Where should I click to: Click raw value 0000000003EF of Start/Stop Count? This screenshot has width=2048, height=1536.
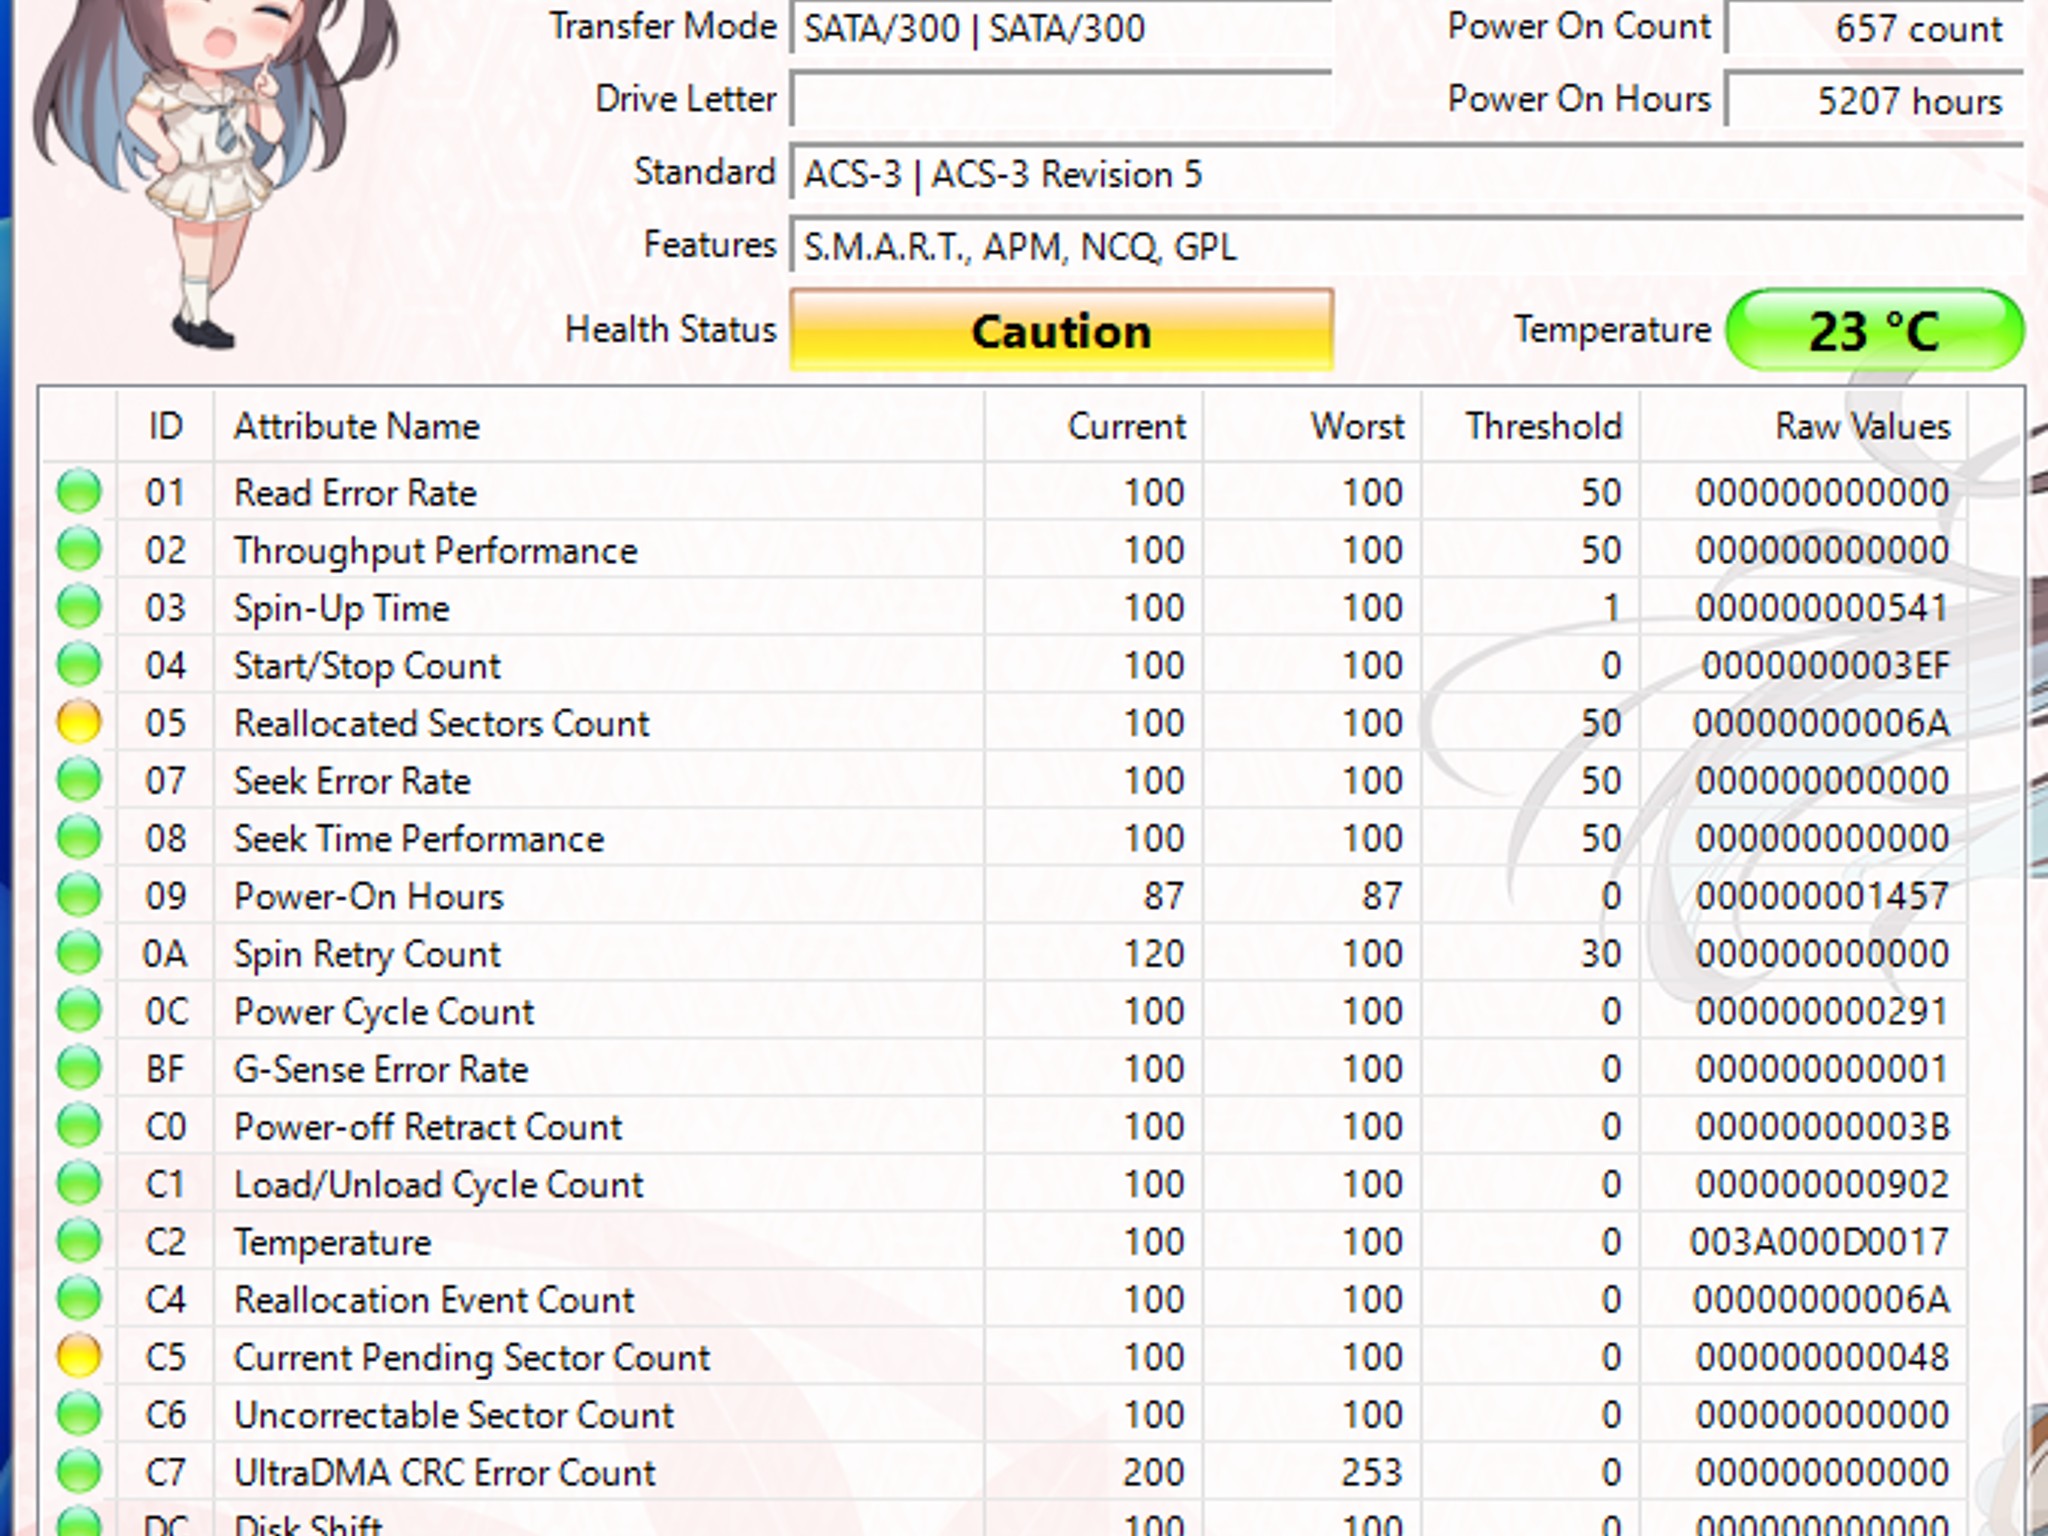click(1826, 665)
